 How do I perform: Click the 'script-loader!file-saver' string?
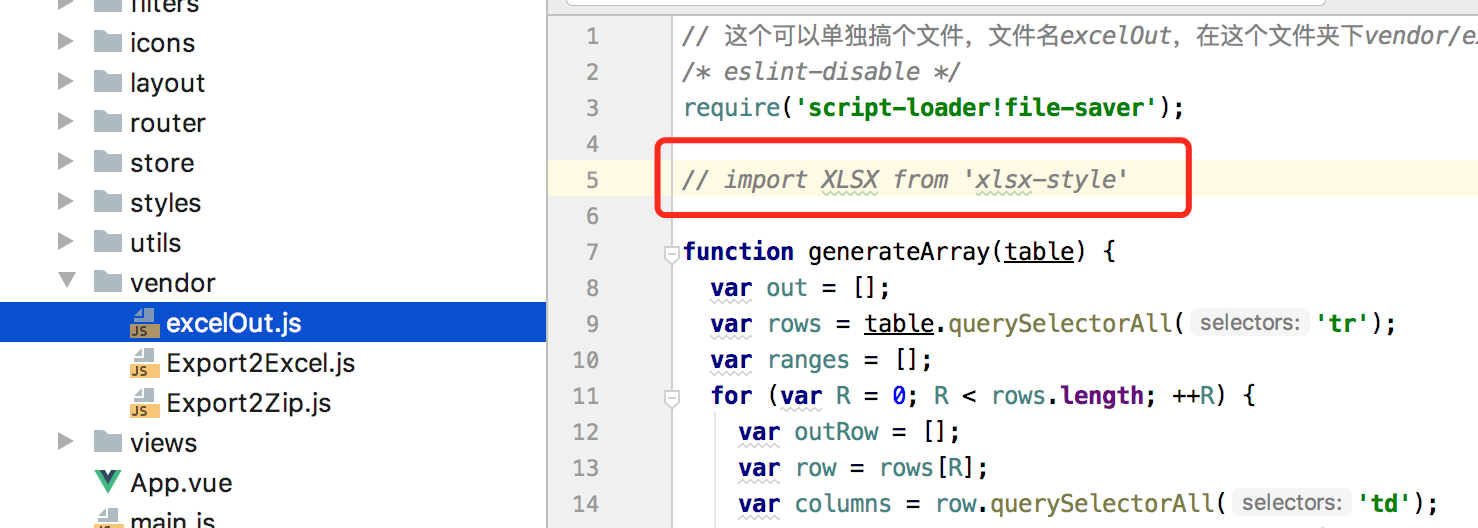[x=975, y=108]
